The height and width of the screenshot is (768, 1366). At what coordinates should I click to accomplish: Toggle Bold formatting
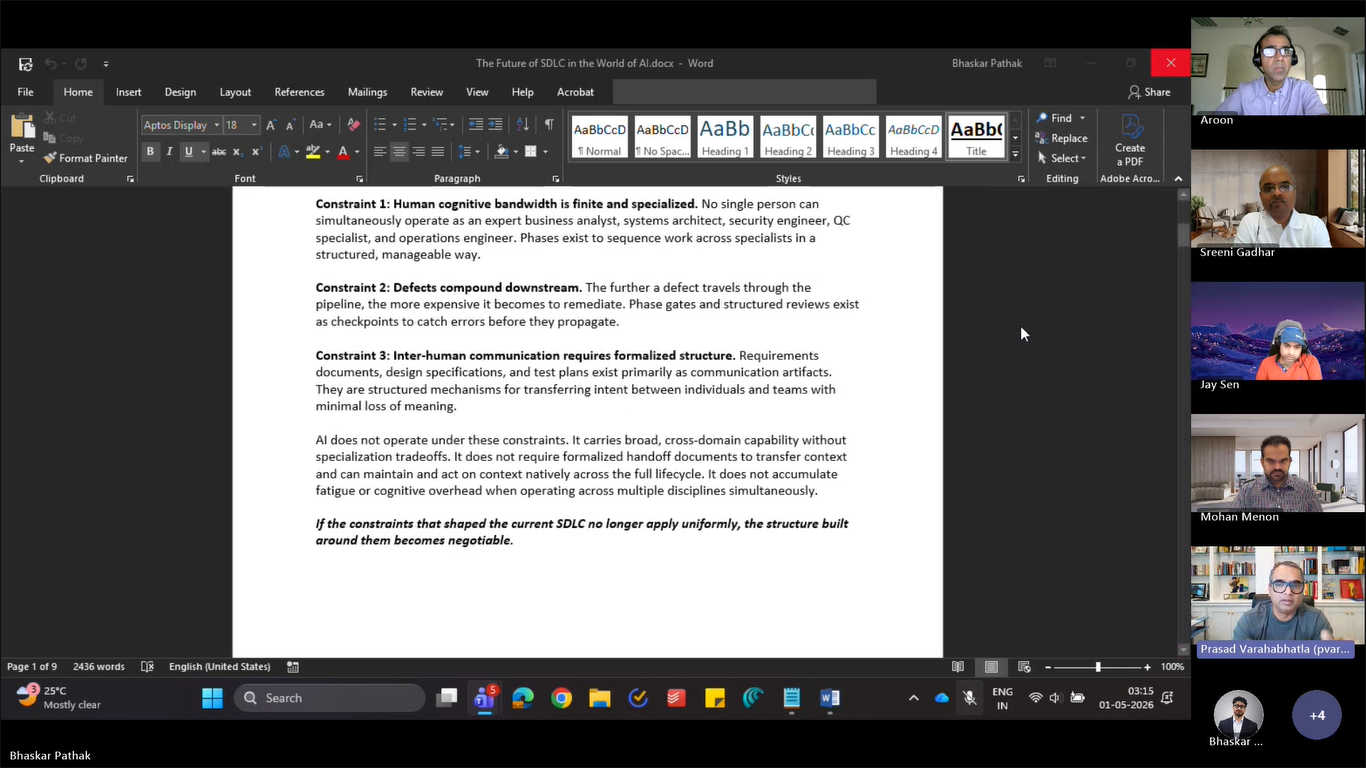(150, 152)
